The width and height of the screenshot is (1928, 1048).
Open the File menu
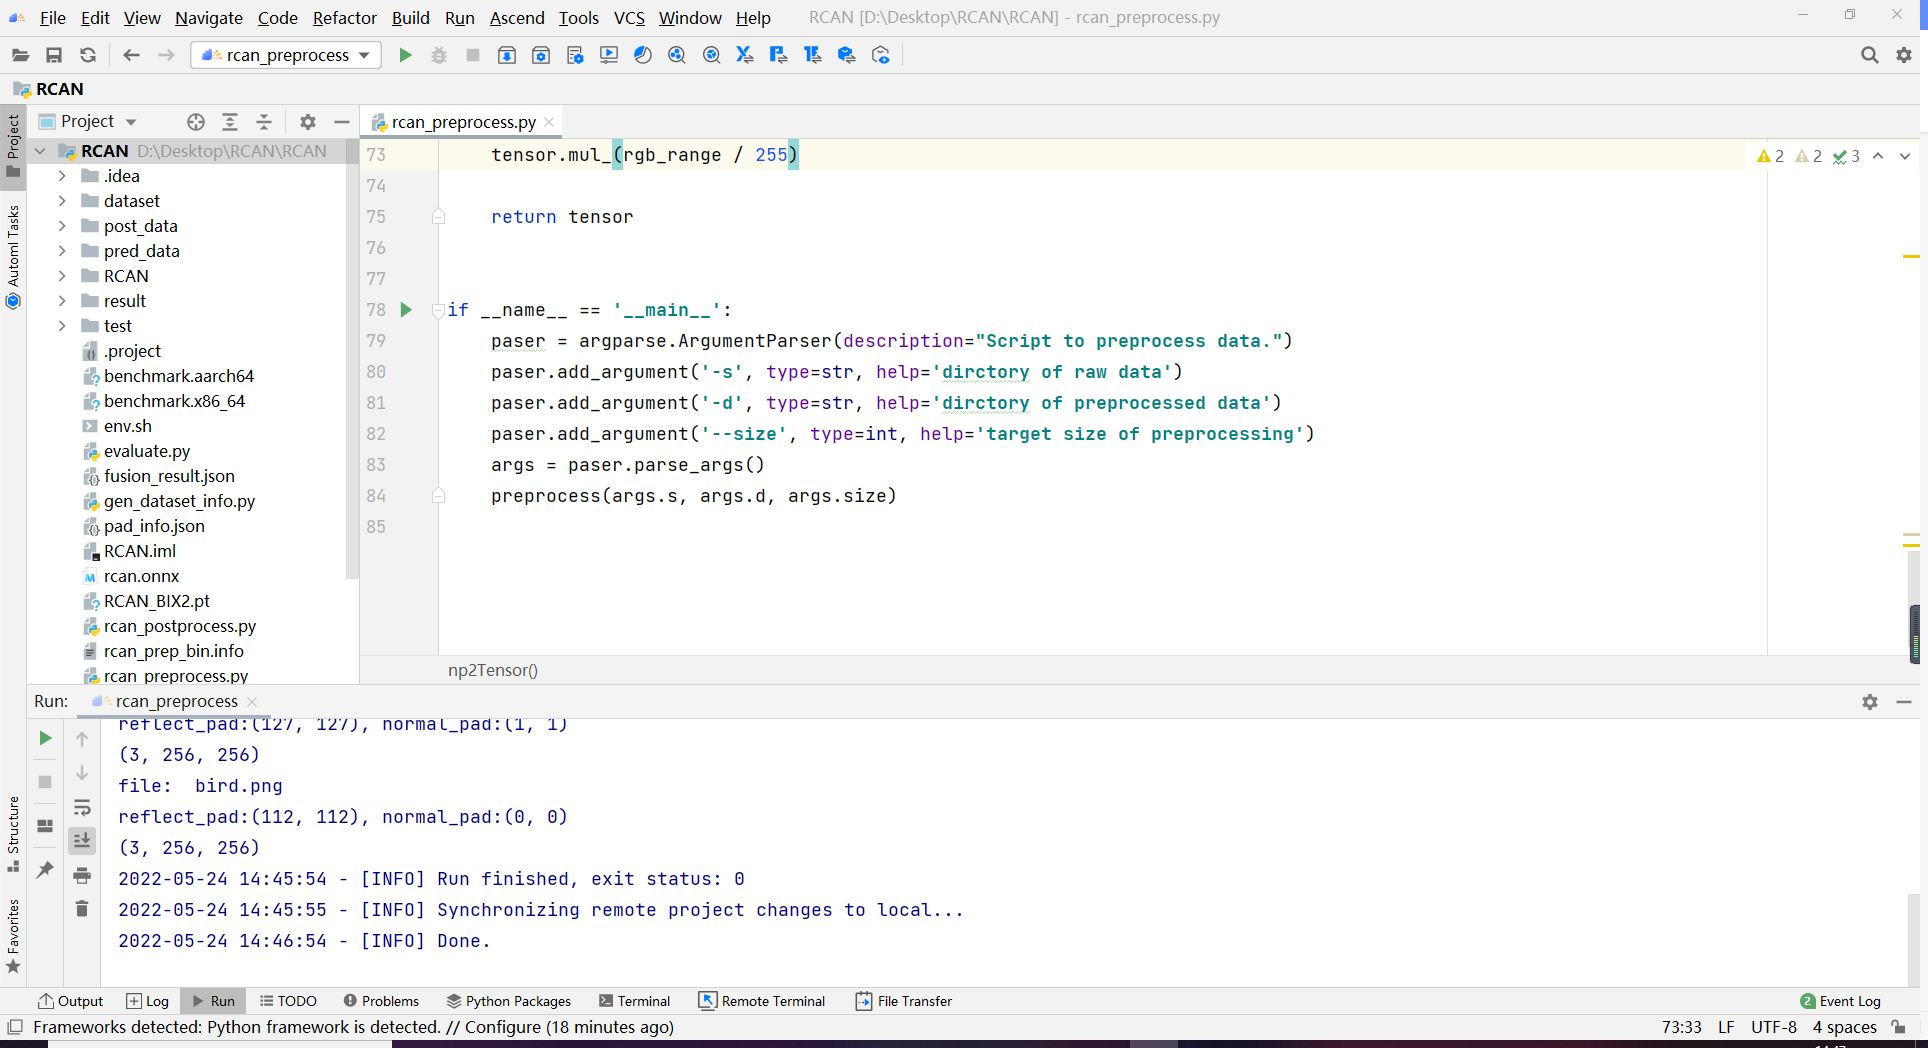click(x=53, y=18)
